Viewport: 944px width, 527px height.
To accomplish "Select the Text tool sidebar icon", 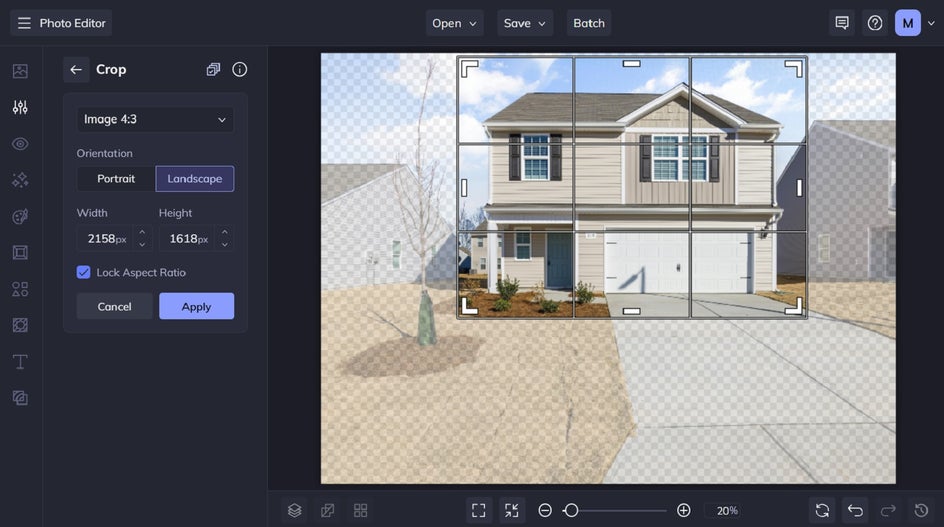I will (x=20, y=361).
